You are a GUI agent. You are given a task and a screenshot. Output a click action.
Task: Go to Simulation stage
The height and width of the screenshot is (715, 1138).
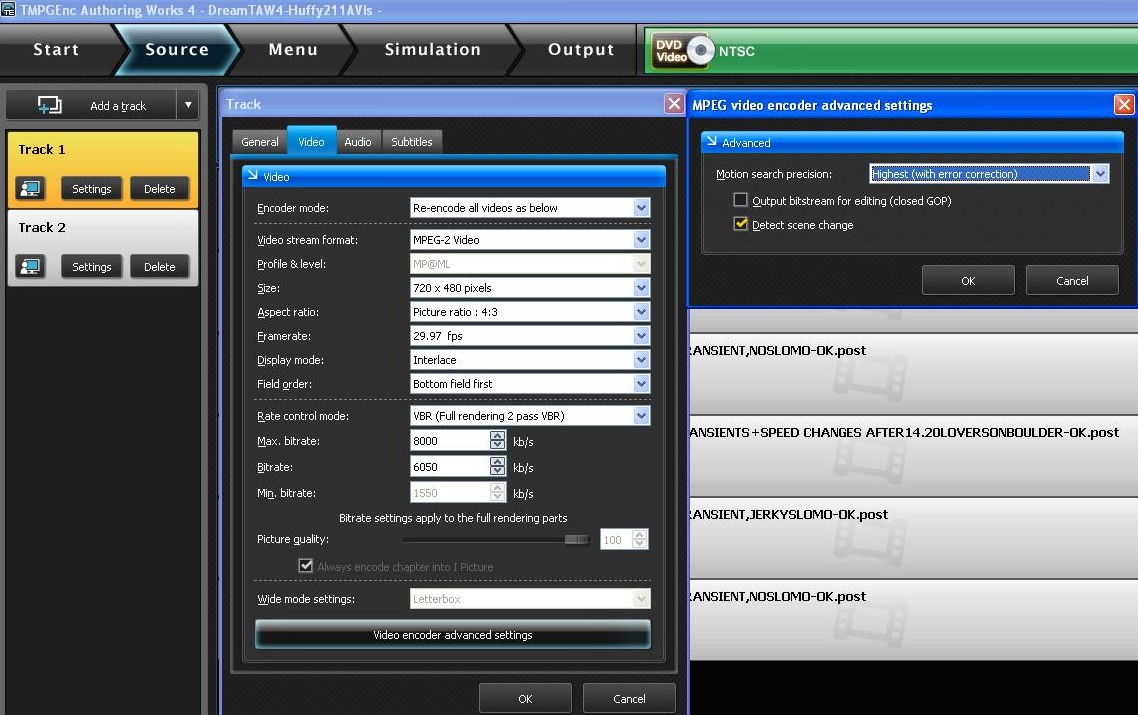433,49
